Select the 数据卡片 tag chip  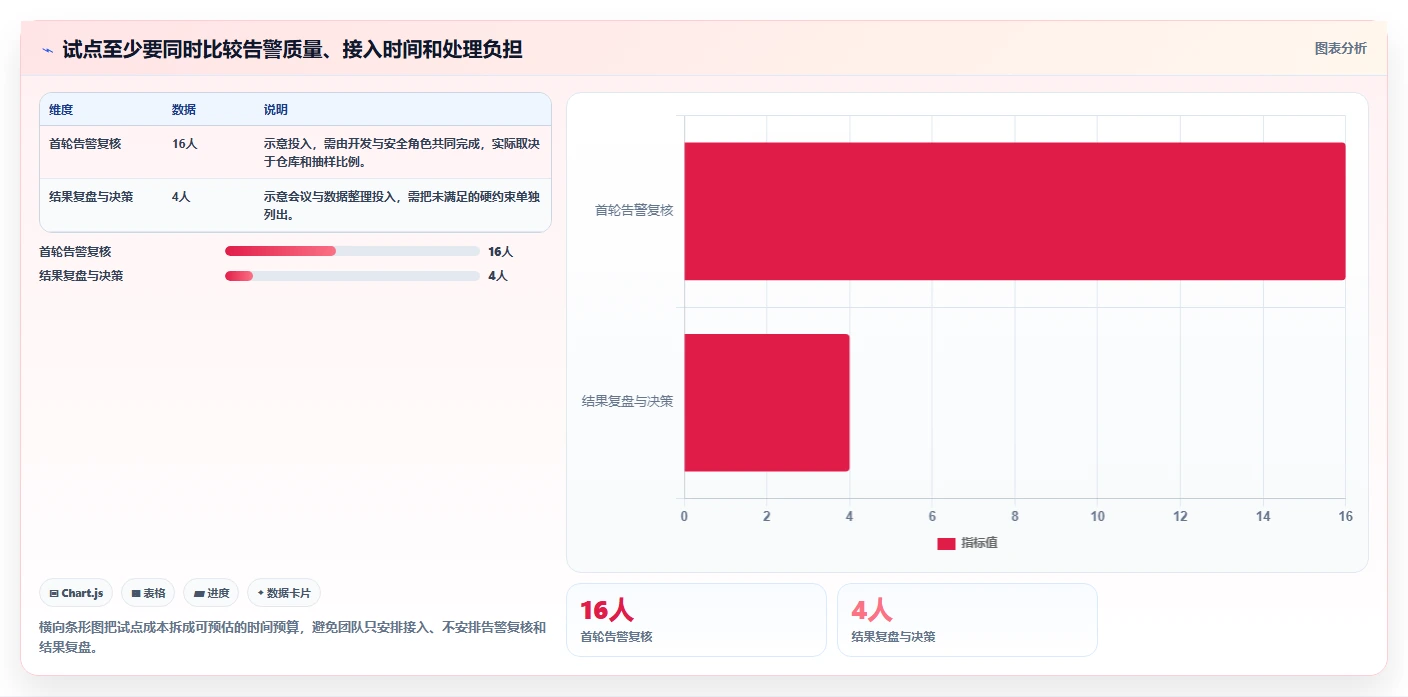click(284, 593)
